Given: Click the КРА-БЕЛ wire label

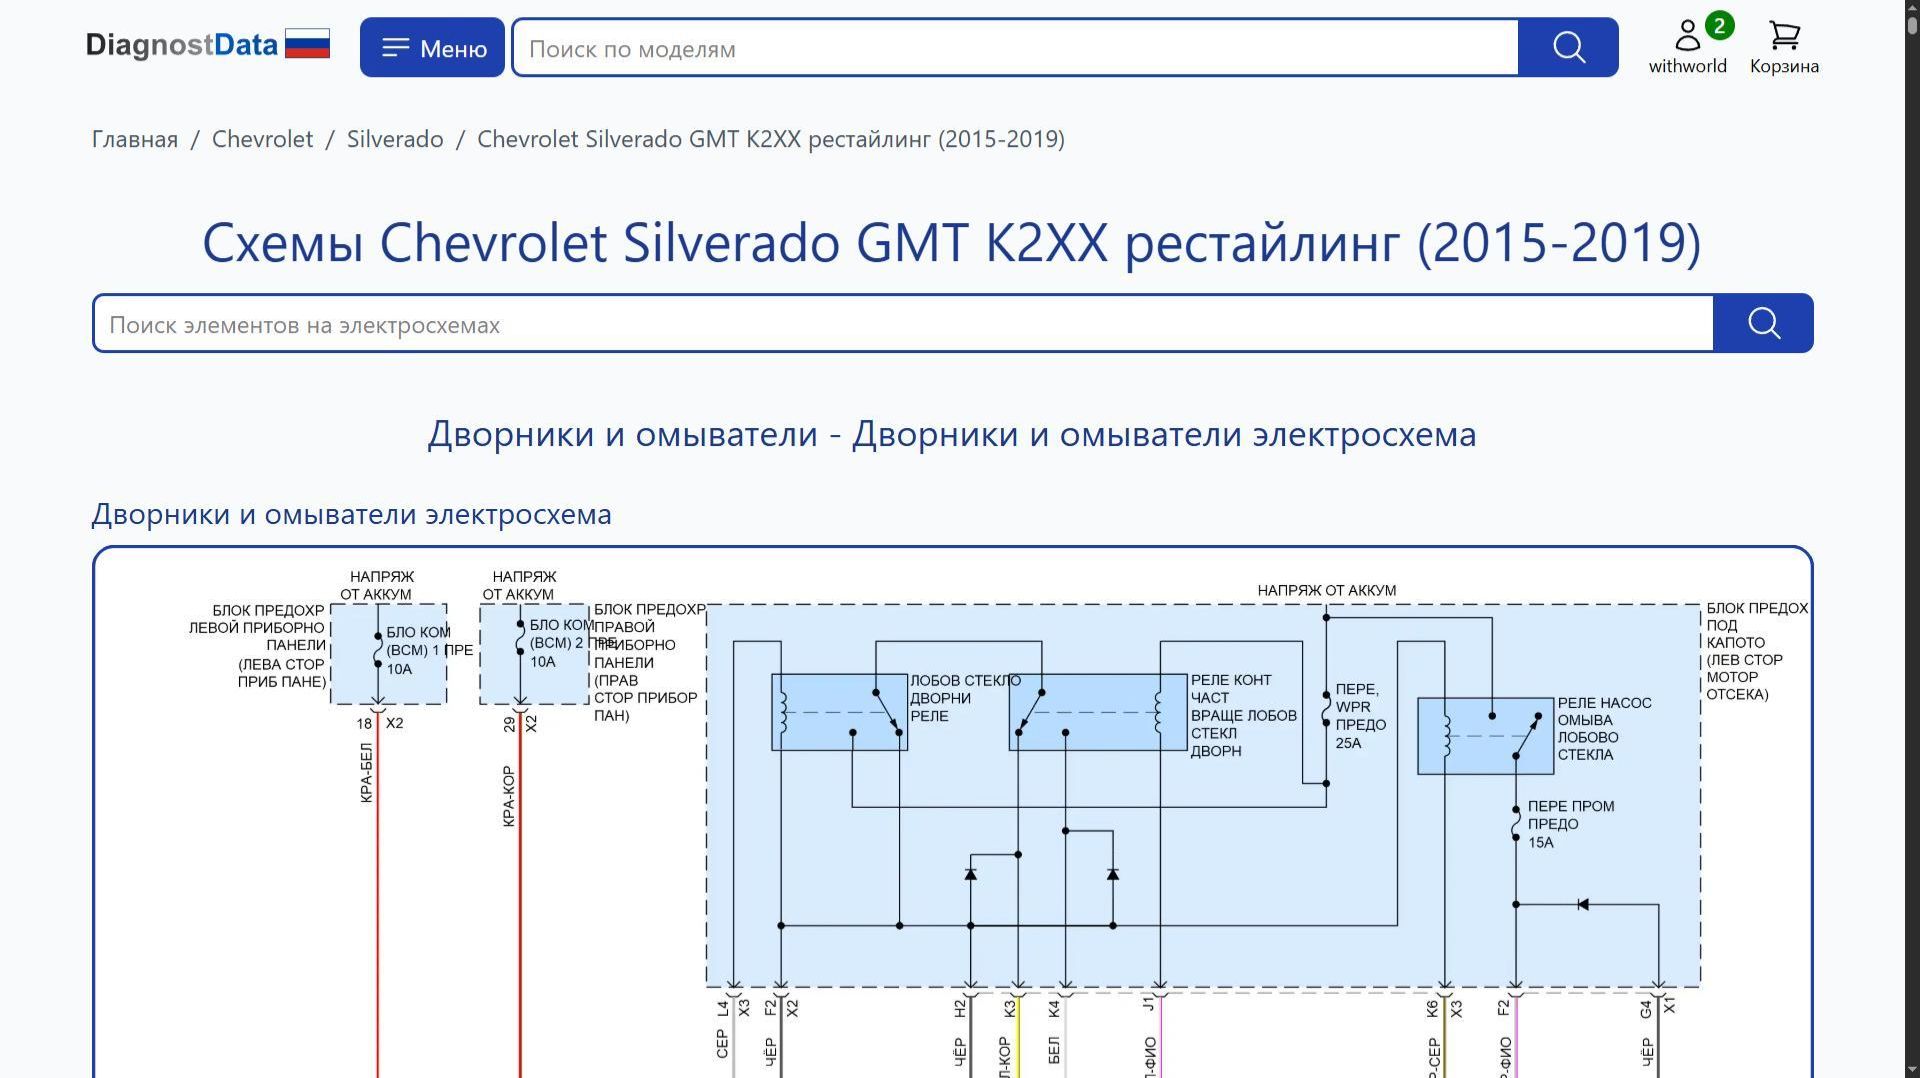Looking at the screenshot, I should coord(366,772).
